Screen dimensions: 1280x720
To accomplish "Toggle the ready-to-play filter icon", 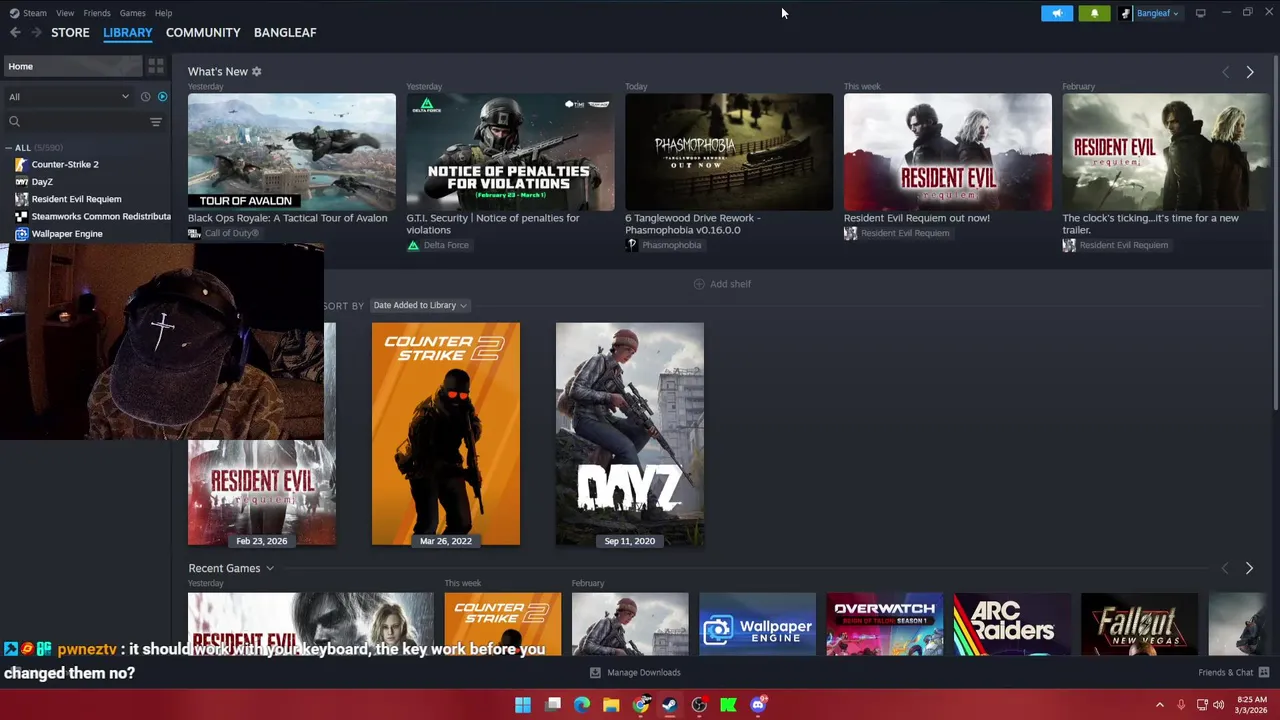I will (162, 97).
